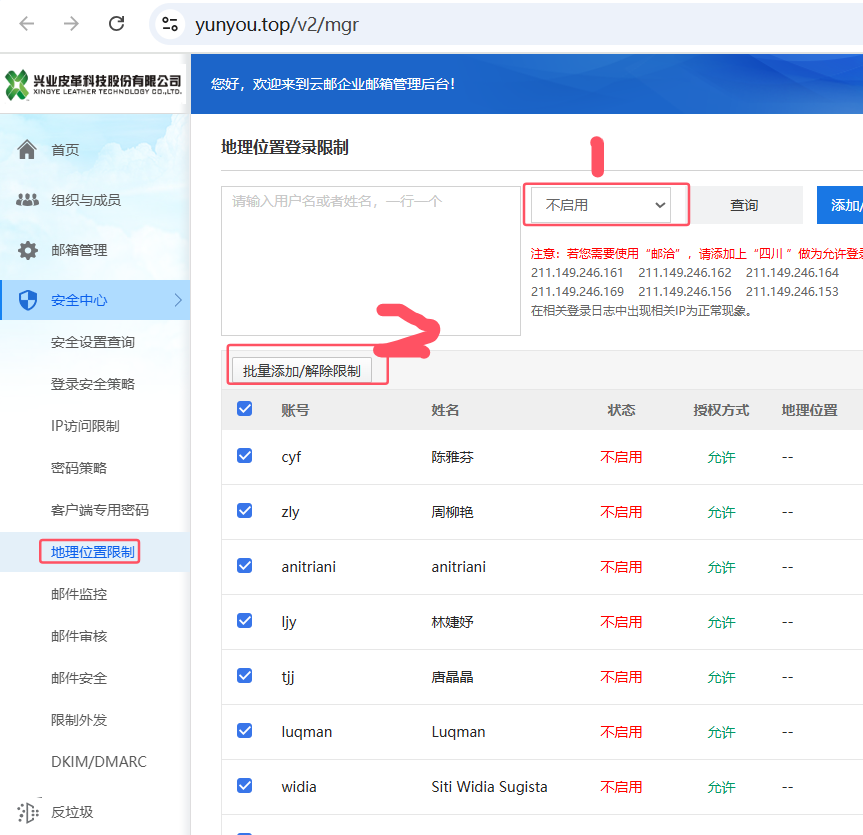Go to IP访问限制 in sidebar
Screen dimensions: 863x835
click(x=85, y=426)
